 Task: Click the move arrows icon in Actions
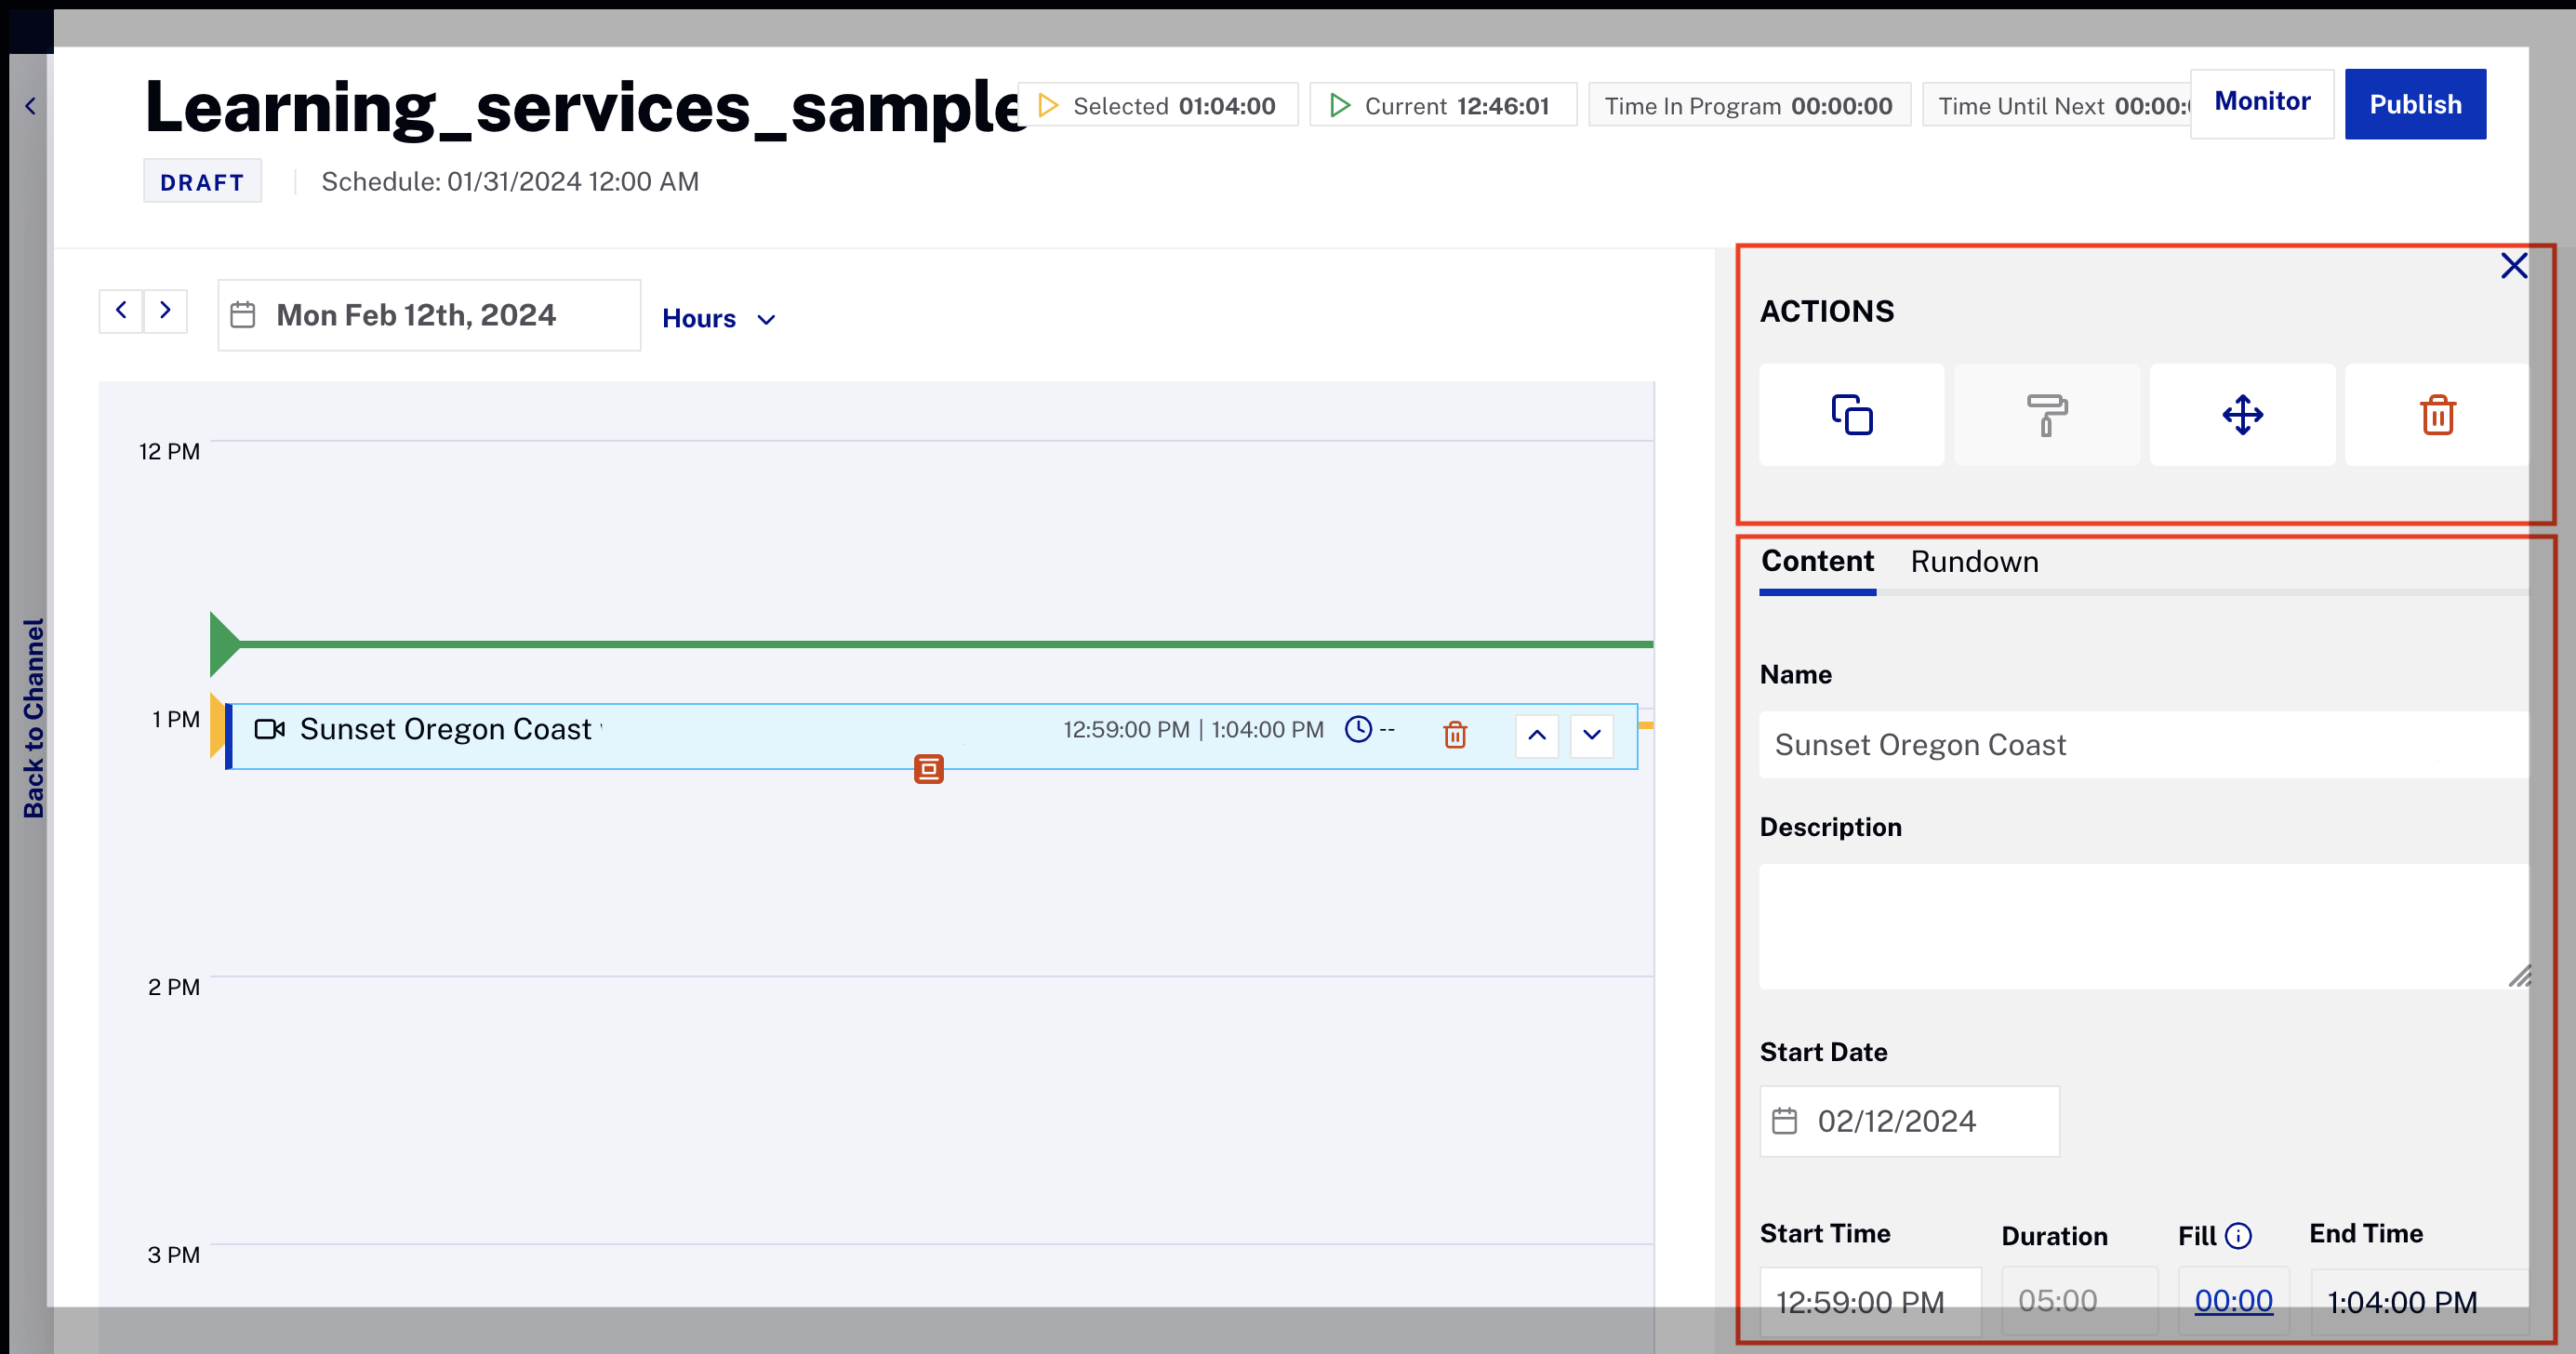[x=2242, y=414]
